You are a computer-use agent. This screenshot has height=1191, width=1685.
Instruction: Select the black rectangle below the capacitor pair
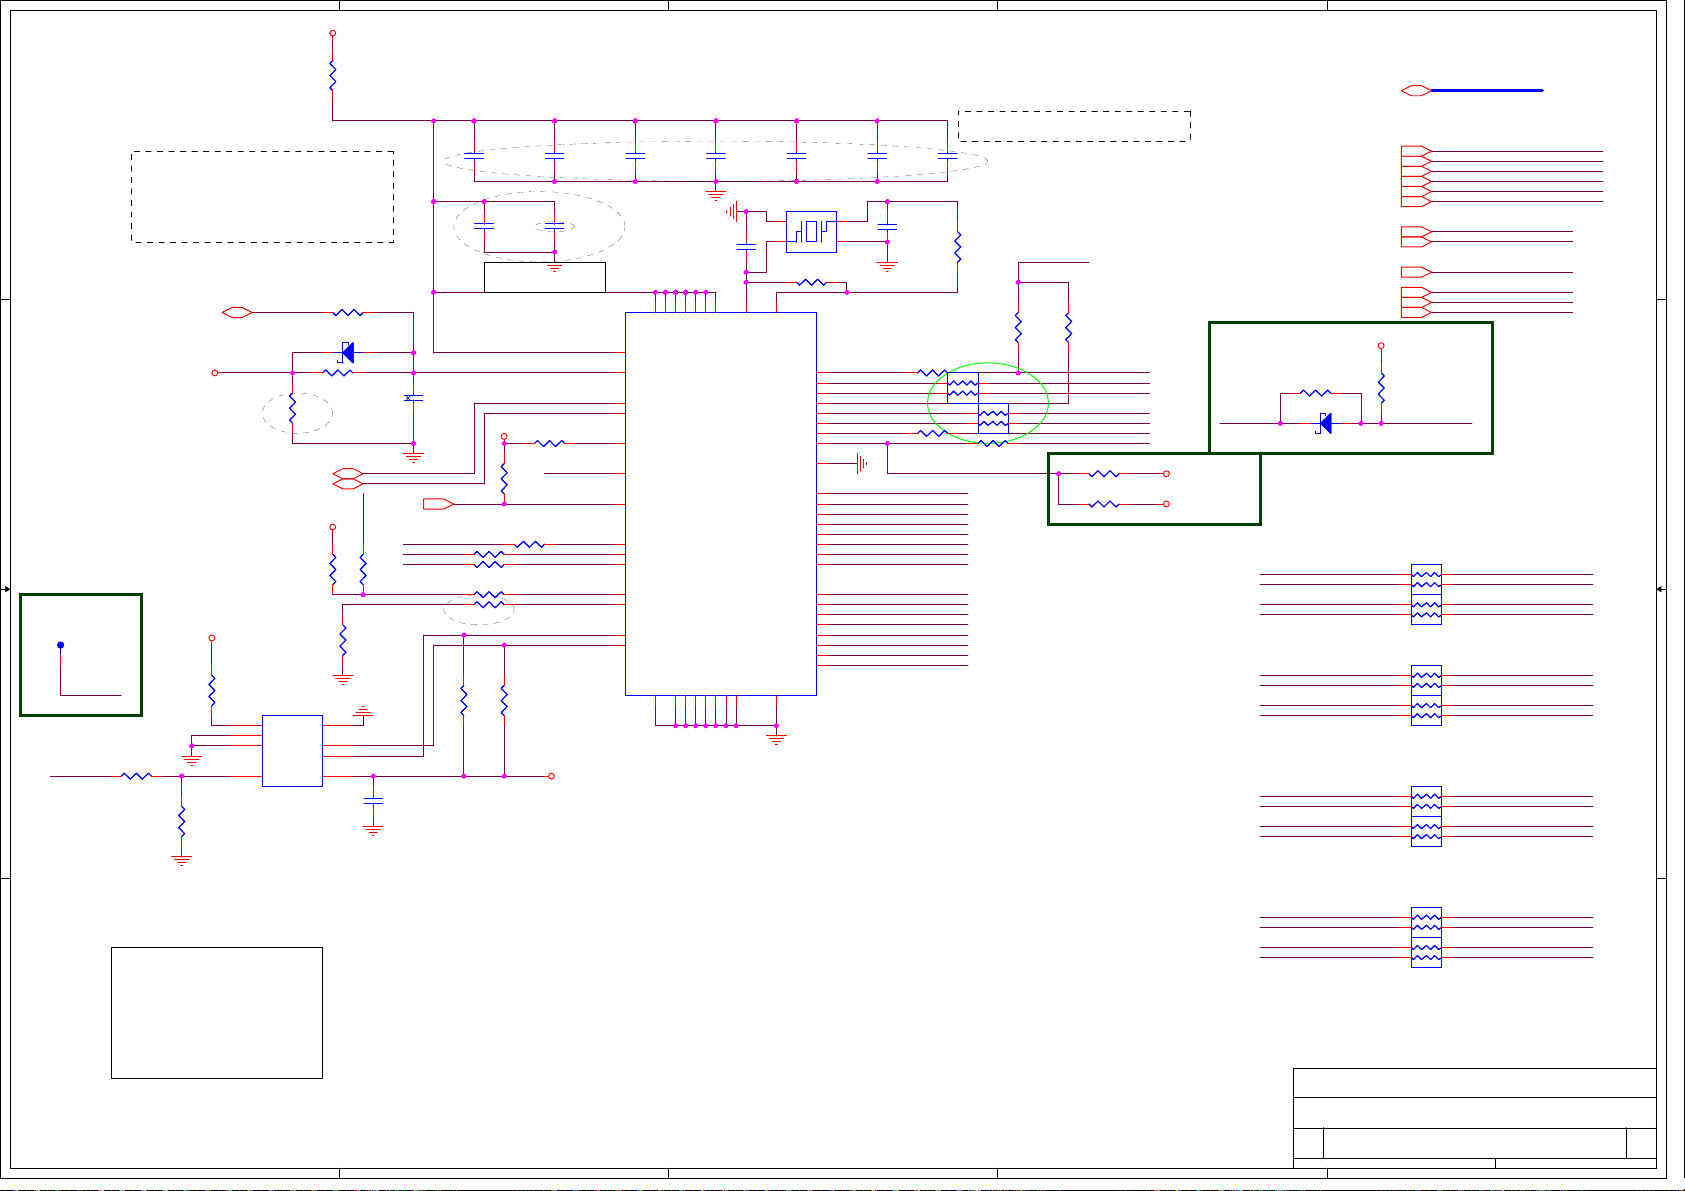545,278
